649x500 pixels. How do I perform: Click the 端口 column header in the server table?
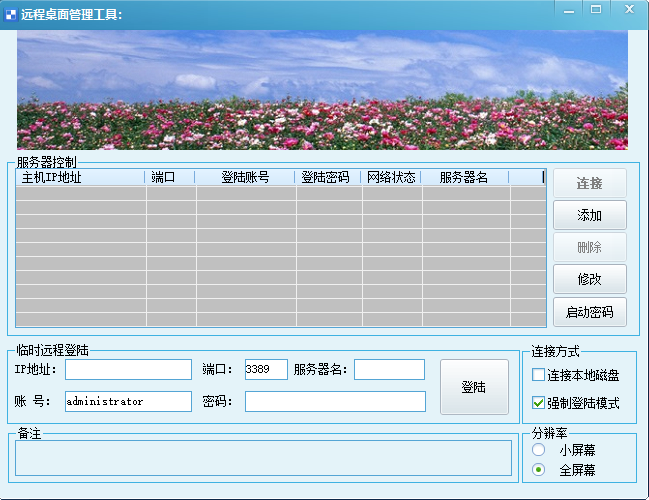170,178
